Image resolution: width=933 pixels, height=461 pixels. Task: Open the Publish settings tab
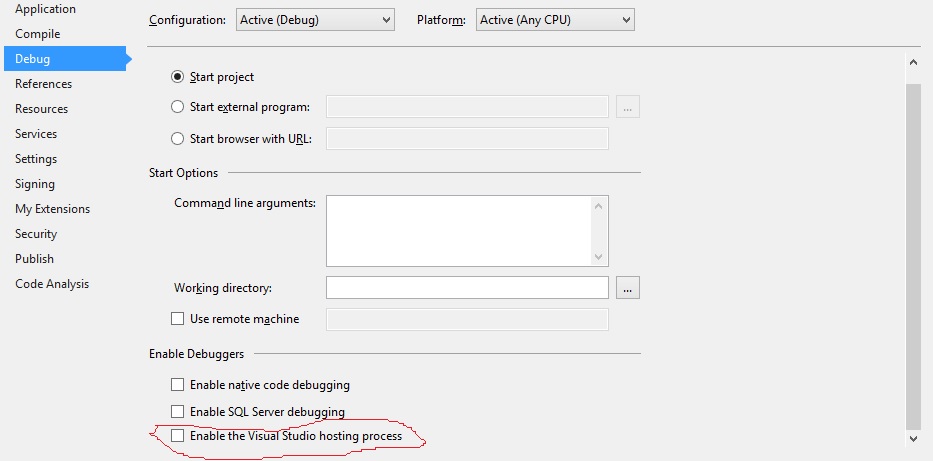tap(35, 259)
